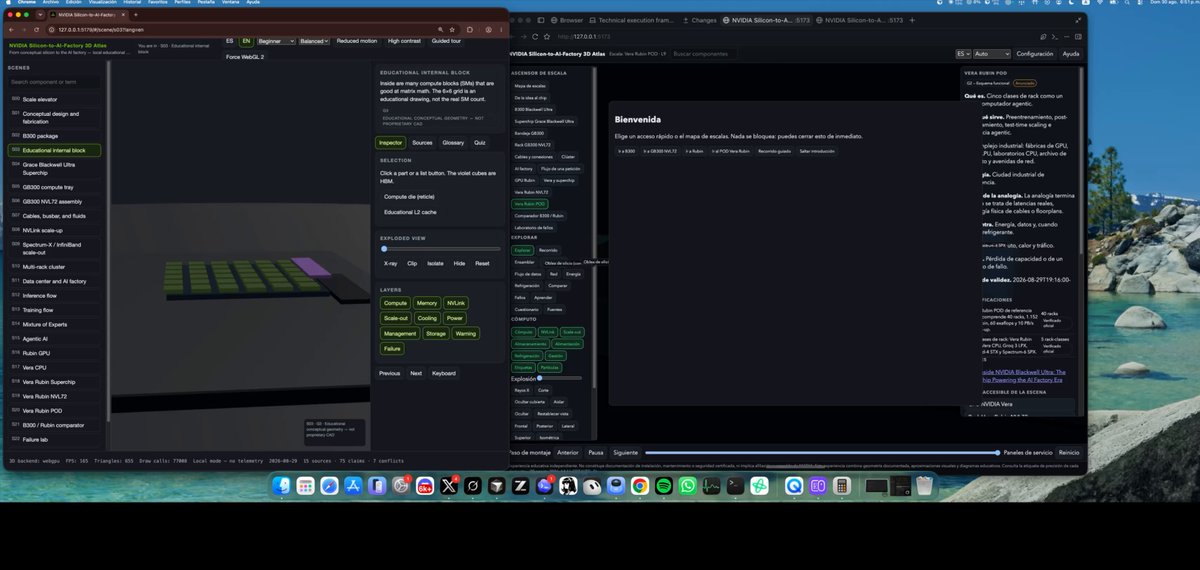1200x570 pixels.
Task: Close the NVIDIA Silicon-to-AI-Factory Chrome tab
Action: [122, 15]
